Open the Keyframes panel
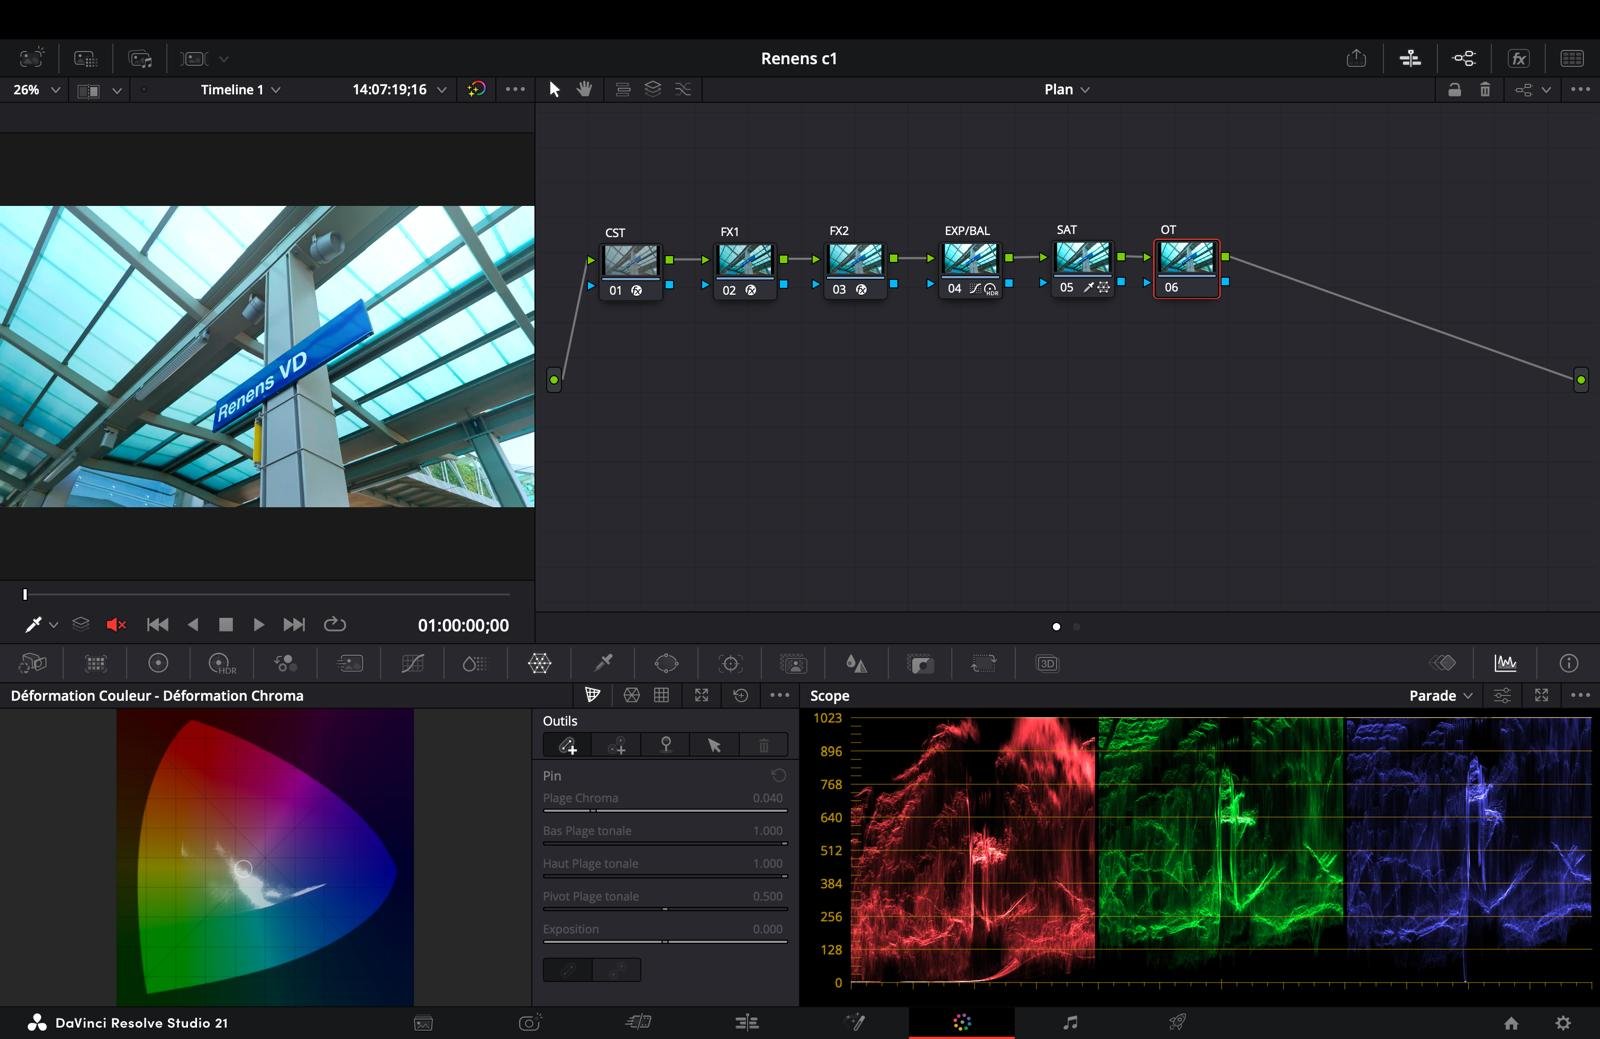 click(x=1442, y=662)
